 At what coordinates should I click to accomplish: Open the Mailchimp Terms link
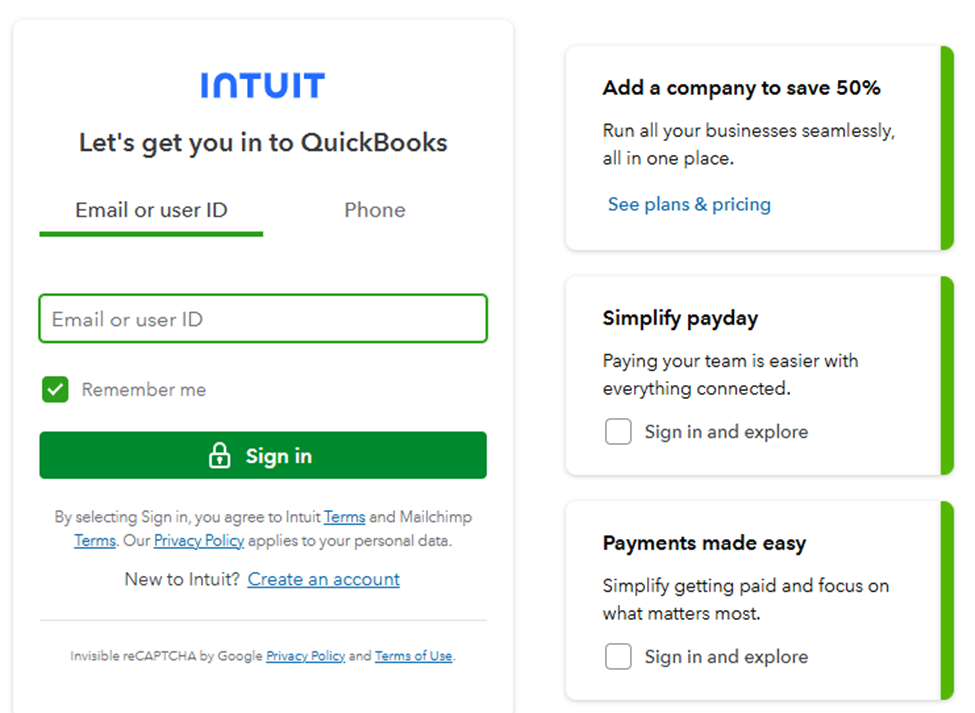(95, 541)
